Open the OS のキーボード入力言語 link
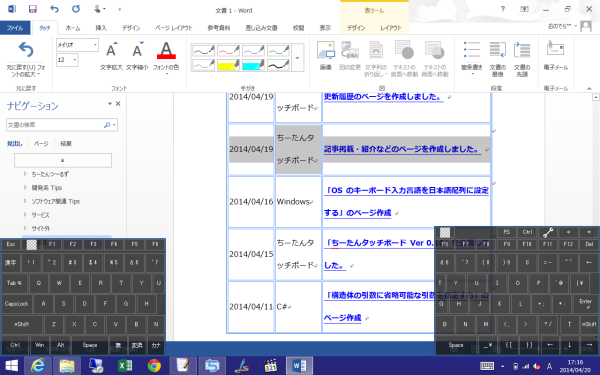600x375 pixels. pos(406,201)
